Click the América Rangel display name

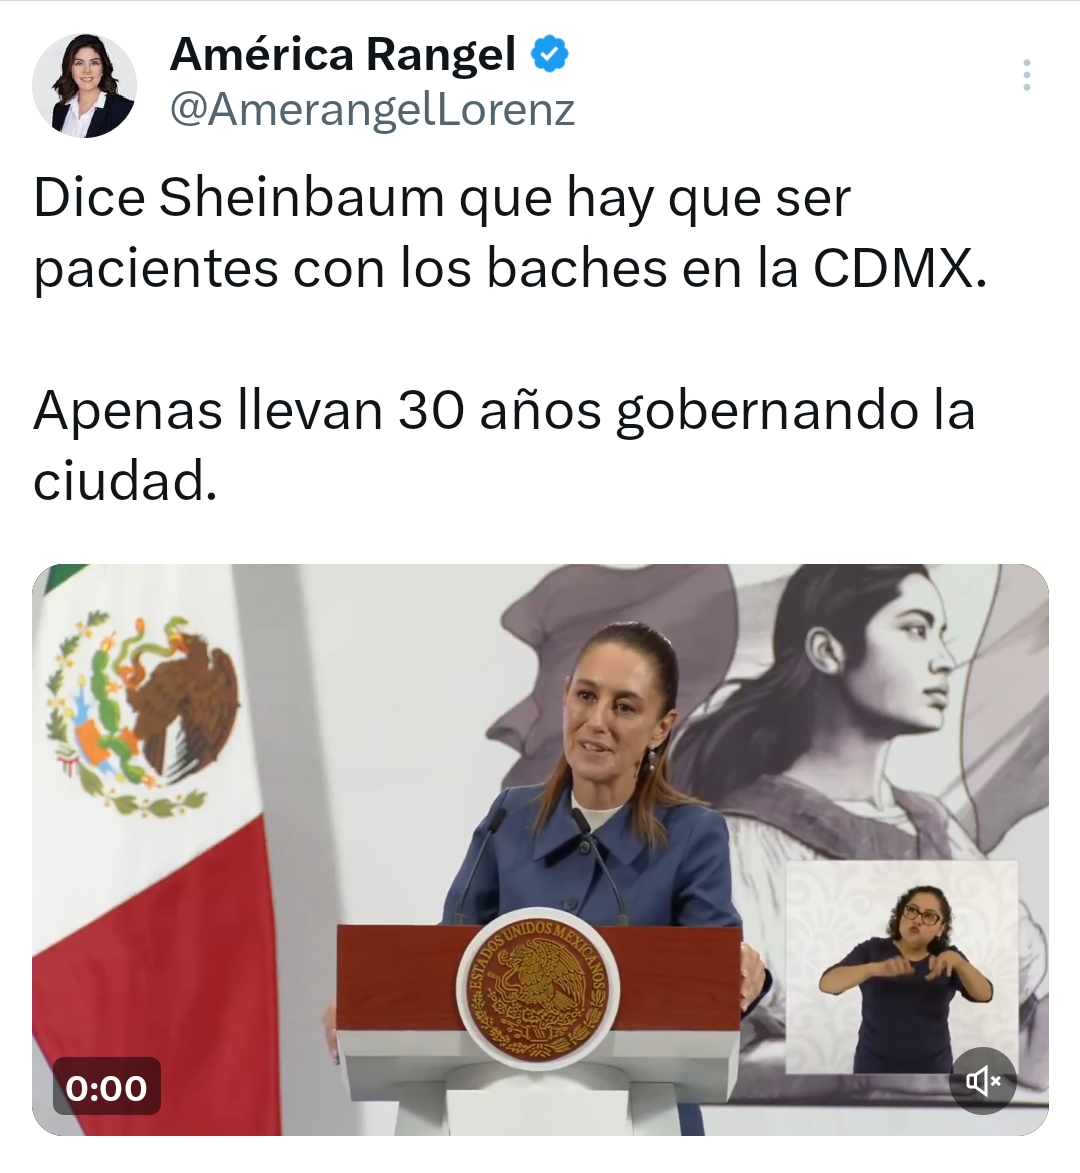343,54
